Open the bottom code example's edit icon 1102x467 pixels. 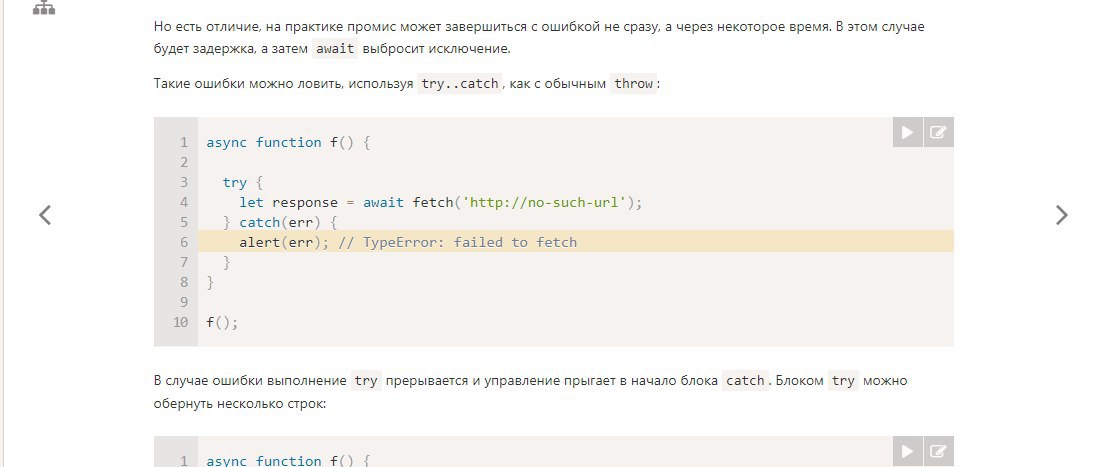point(938,451)
